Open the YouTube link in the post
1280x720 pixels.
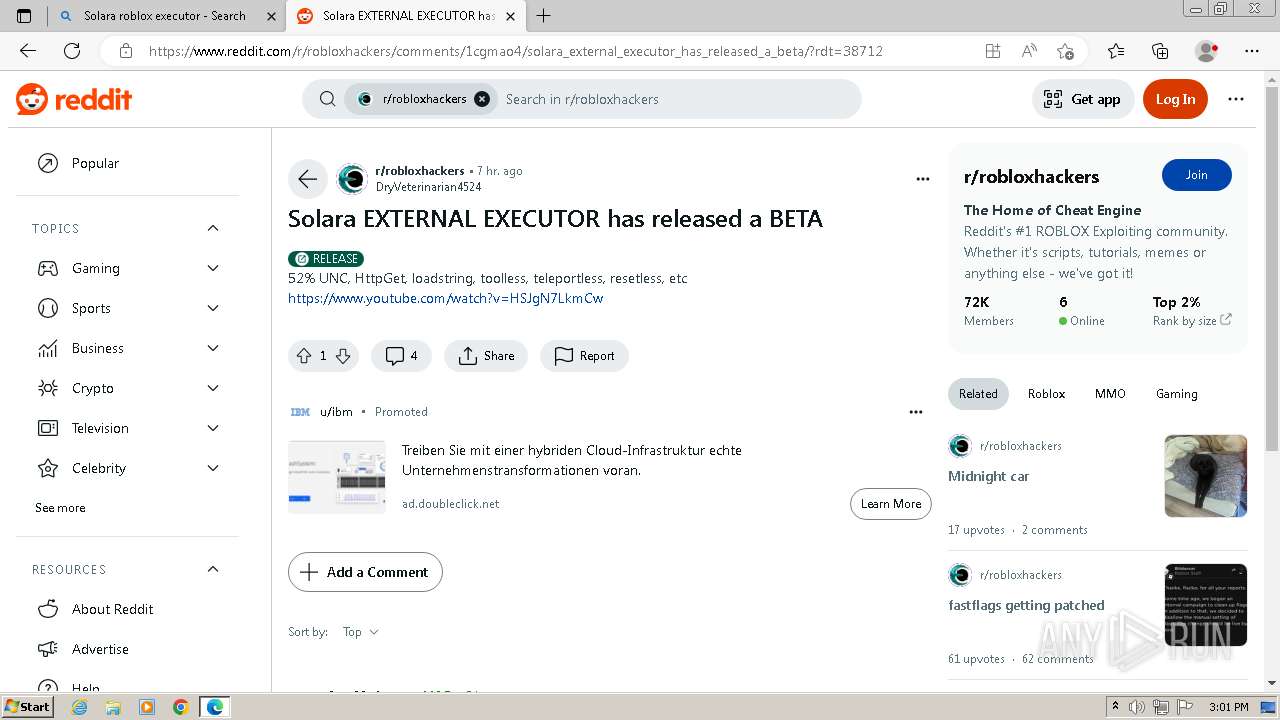click(446, 298)
